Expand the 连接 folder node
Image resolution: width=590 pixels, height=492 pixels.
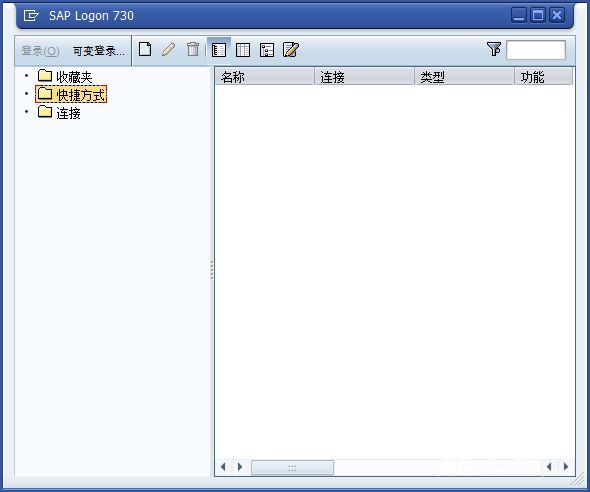tap(26, 112)
